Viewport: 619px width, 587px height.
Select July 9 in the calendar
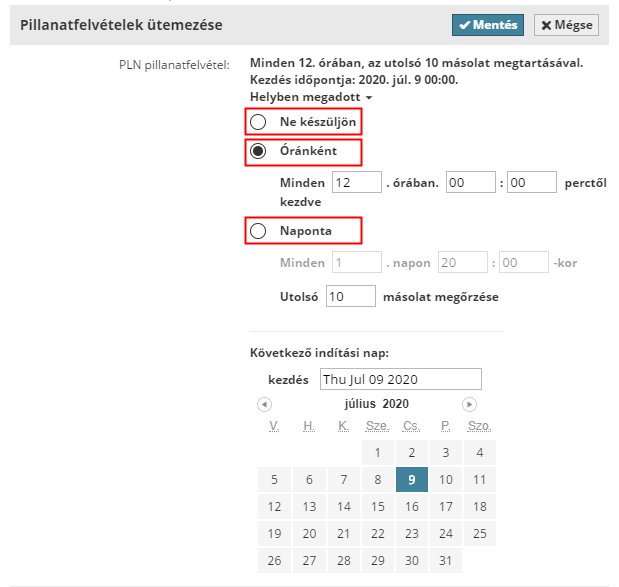click(411, 480)
